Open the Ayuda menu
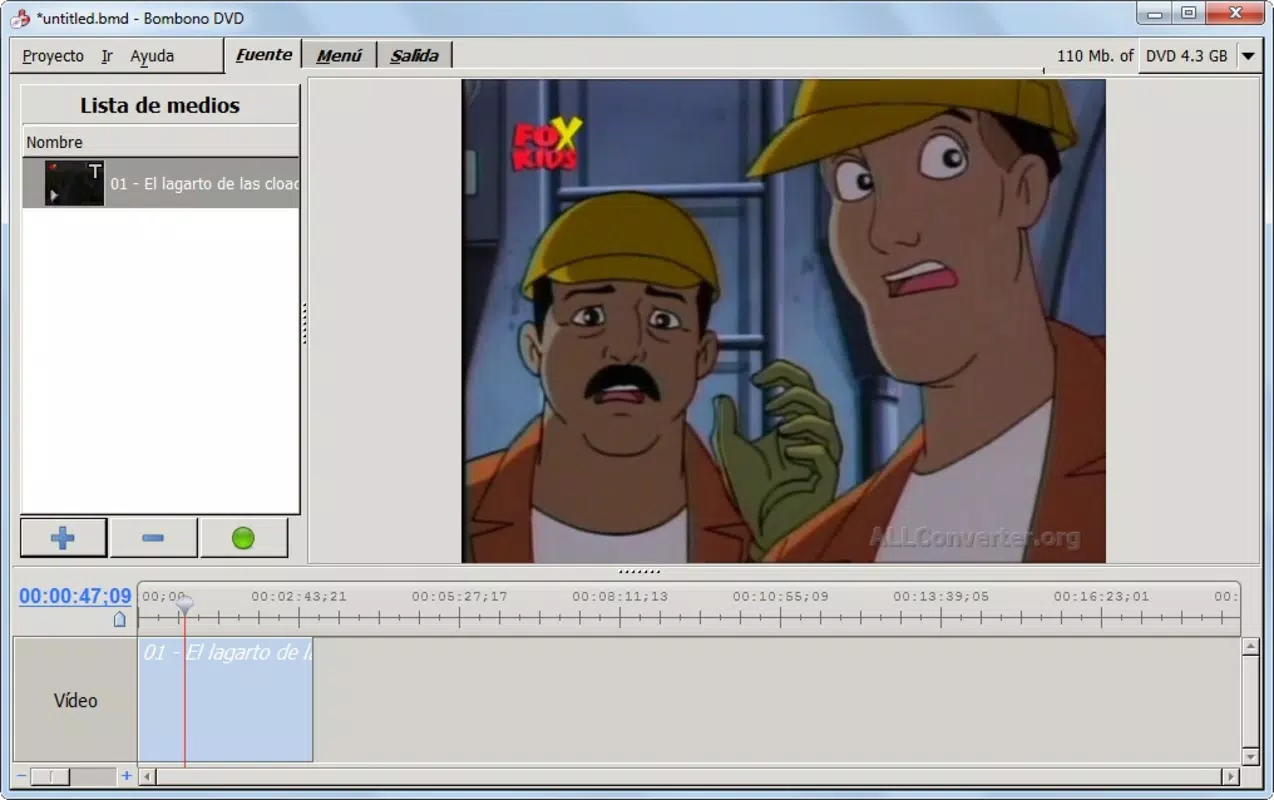The height and width of the screenshot is (800, 1274). pyautogui.click(x=152, y=56)
